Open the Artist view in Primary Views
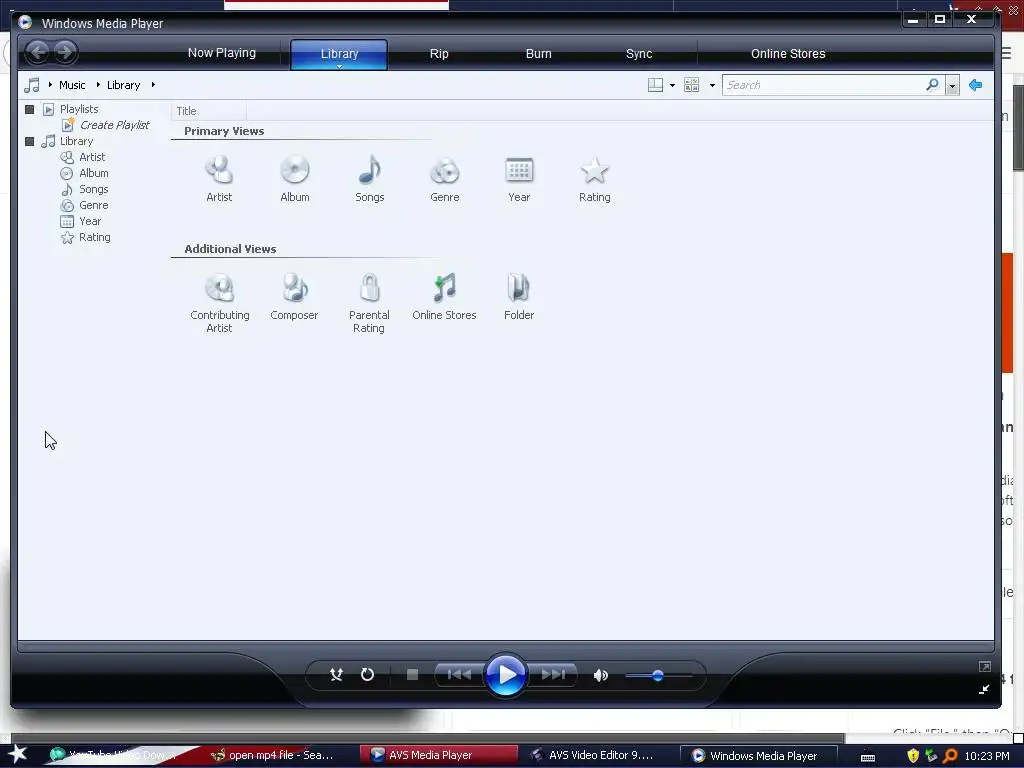Viewport: 1024px width, 768px height. 219,178
